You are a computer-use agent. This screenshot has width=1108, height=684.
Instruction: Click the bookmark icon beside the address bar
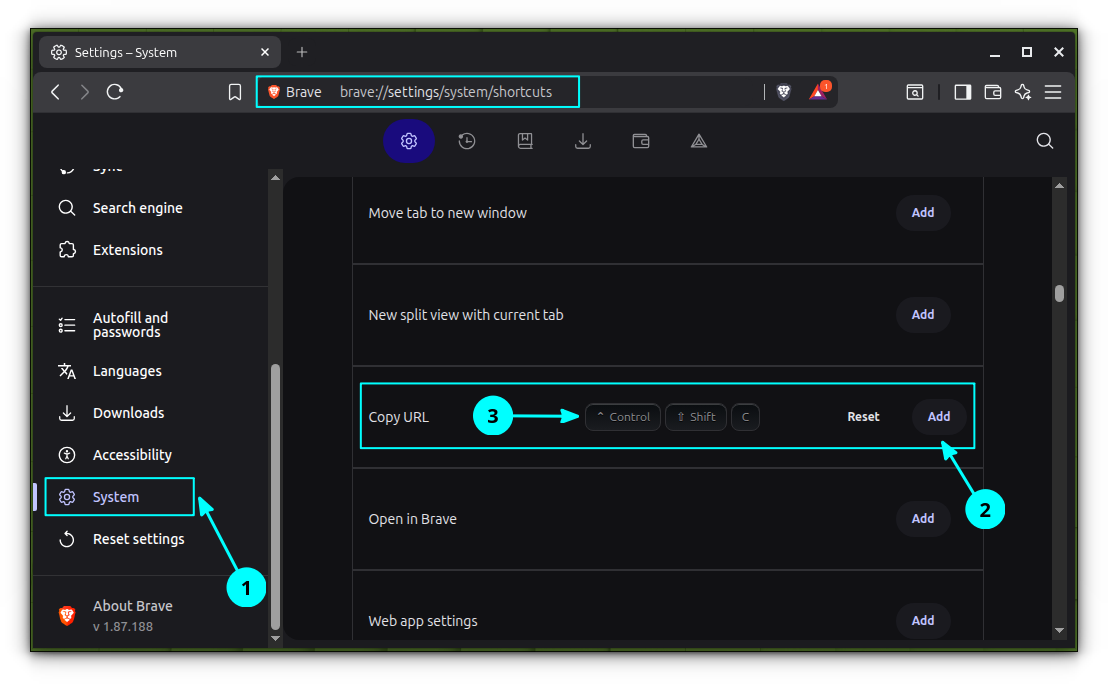[235, 92]
